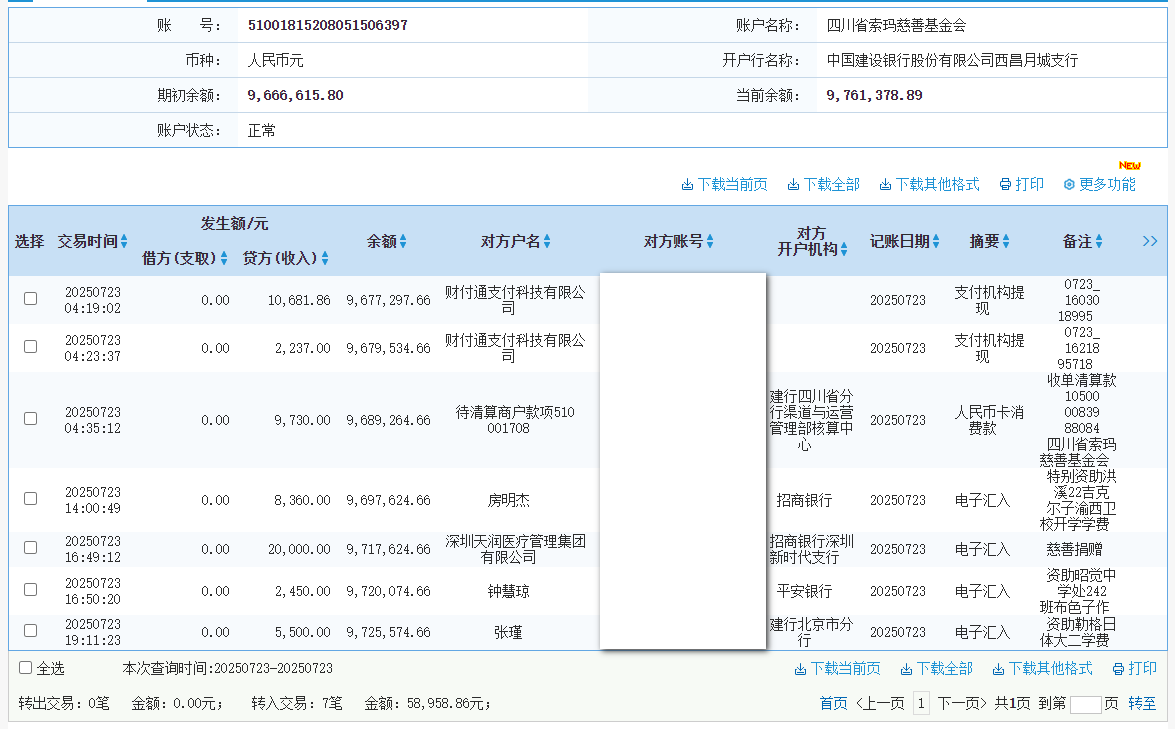Click the top 下载其他格式 download icon
Image resolution: width=1175 pixels, height=729 pixels.
point(885,185)
